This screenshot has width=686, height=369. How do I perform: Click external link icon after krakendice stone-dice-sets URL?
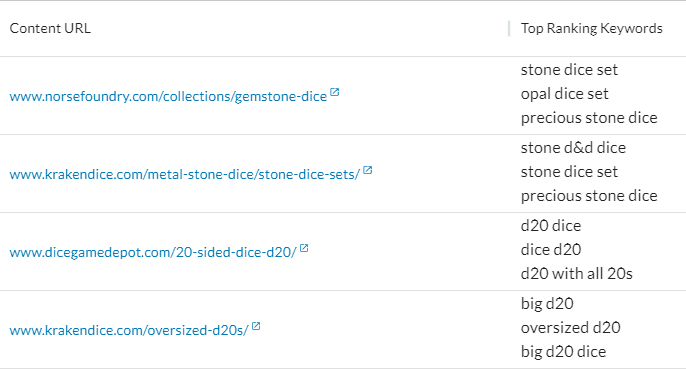pos(368,170)
